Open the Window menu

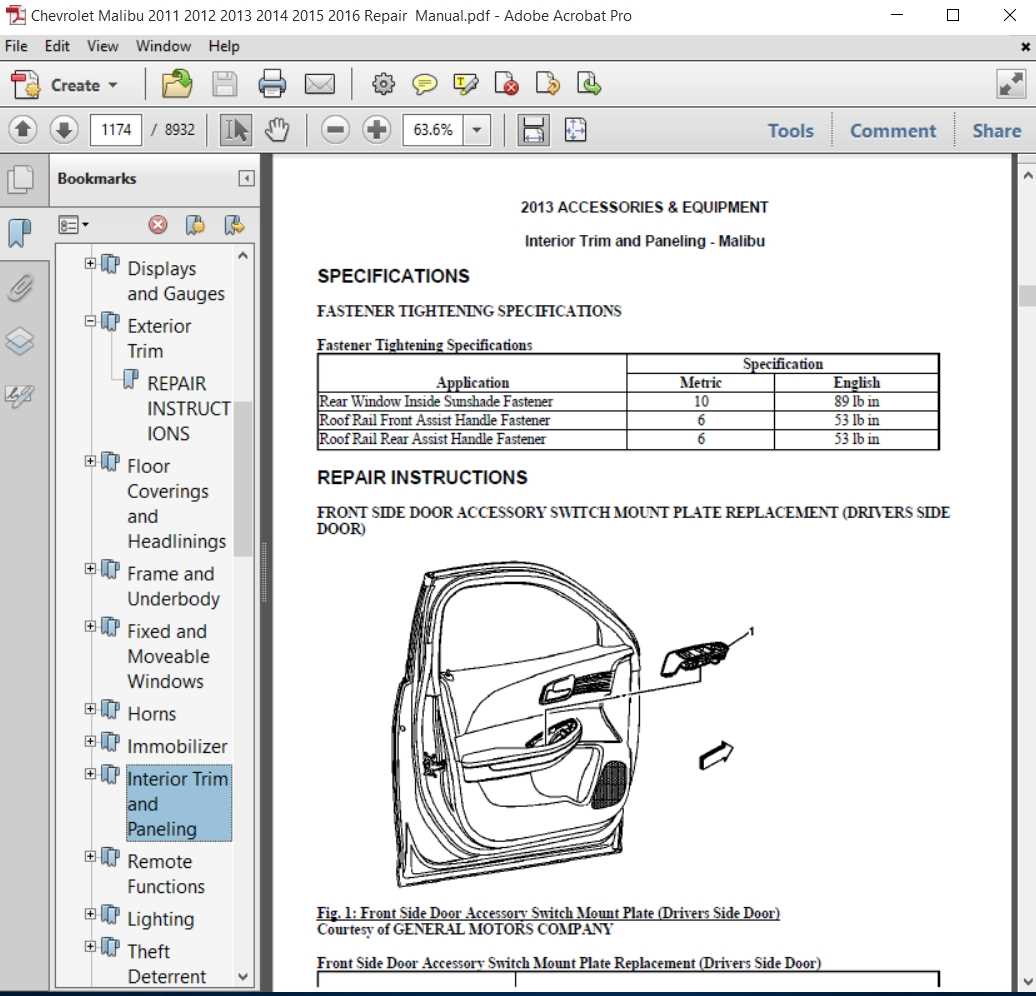163,46
